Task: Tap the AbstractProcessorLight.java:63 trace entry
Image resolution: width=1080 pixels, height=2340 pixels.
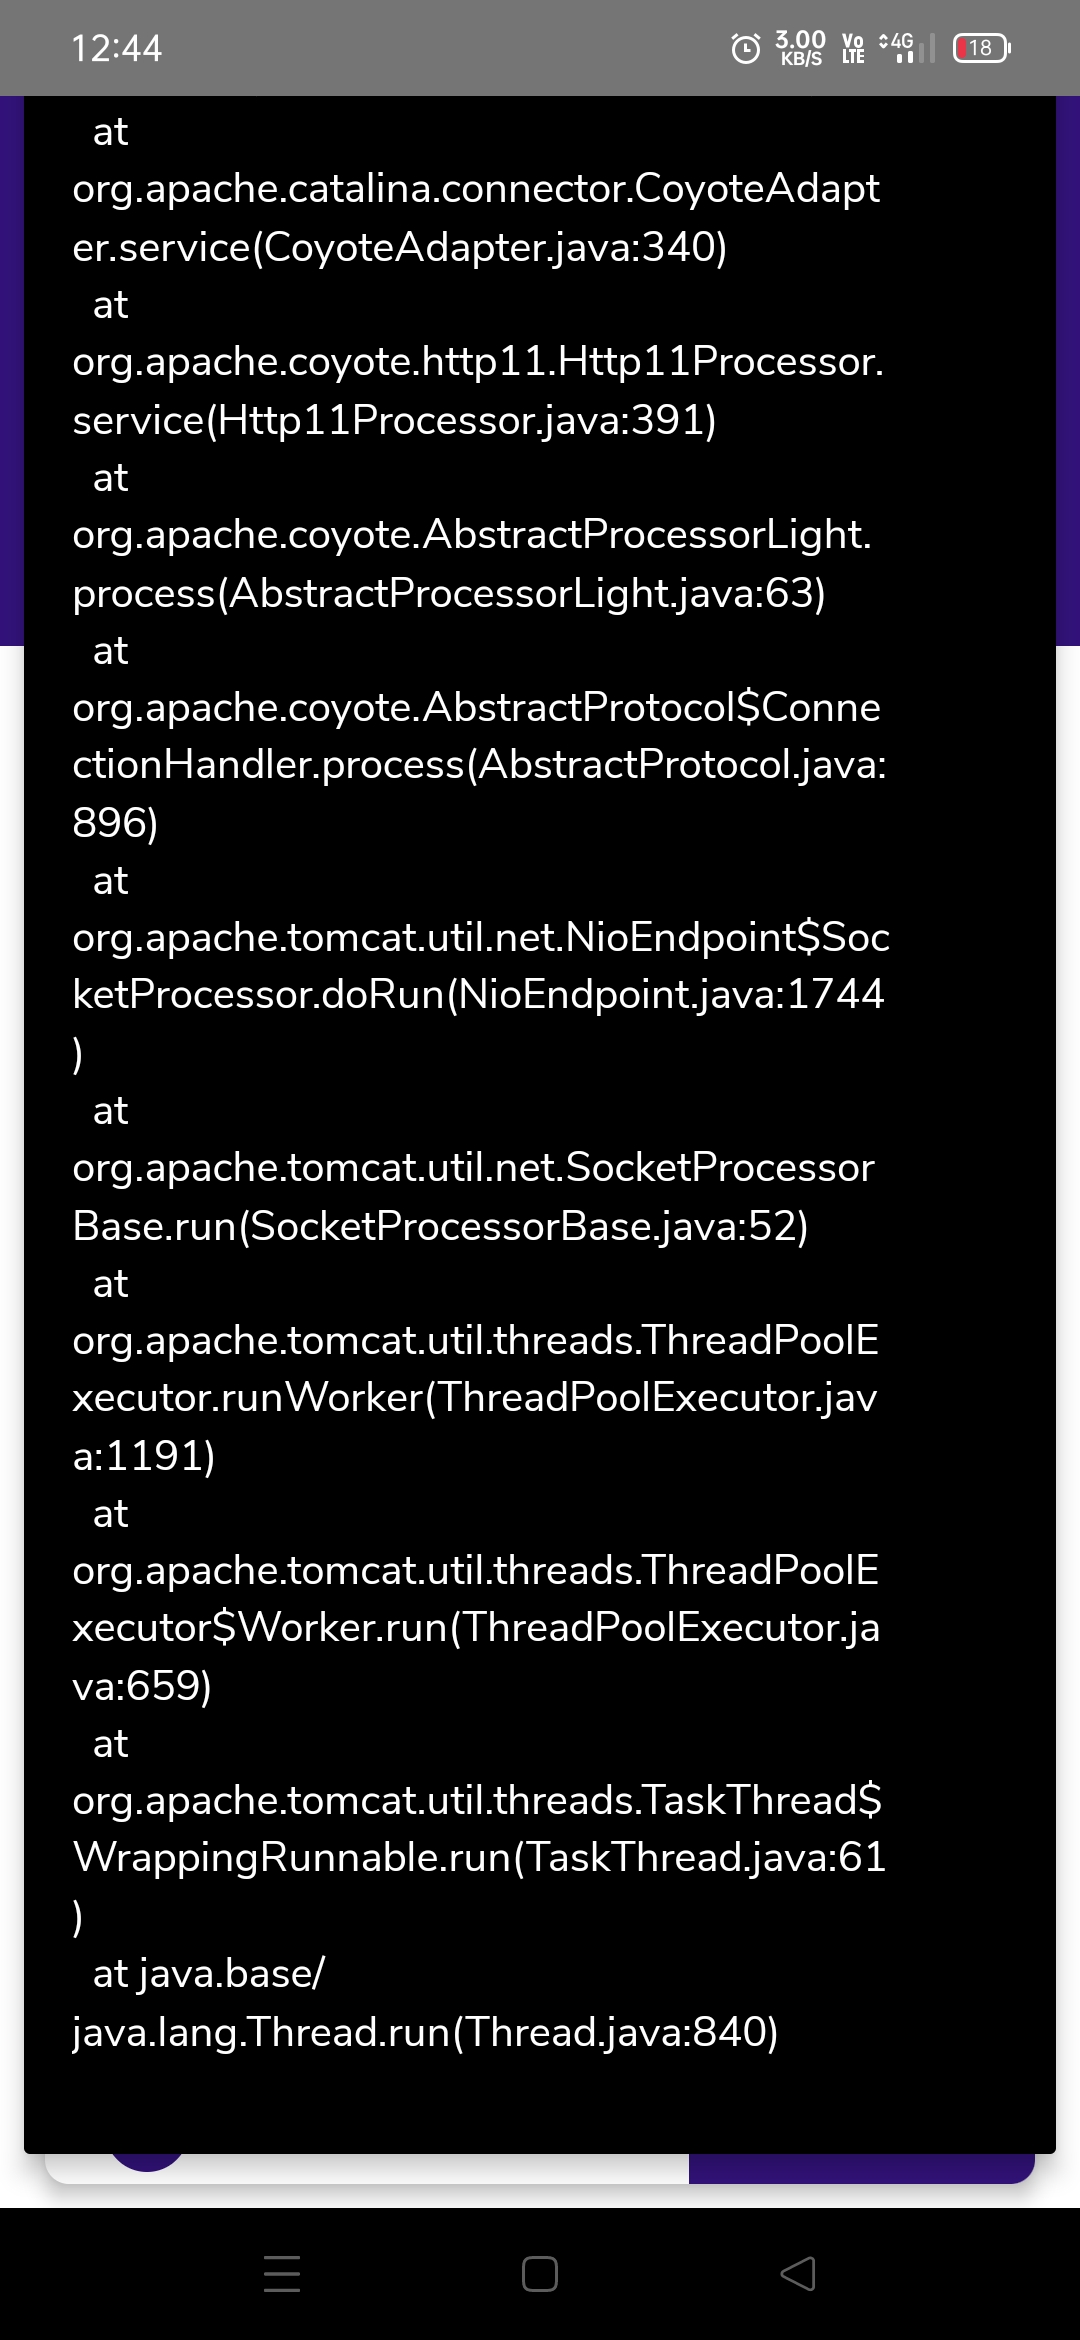Action: coord(470,563)
